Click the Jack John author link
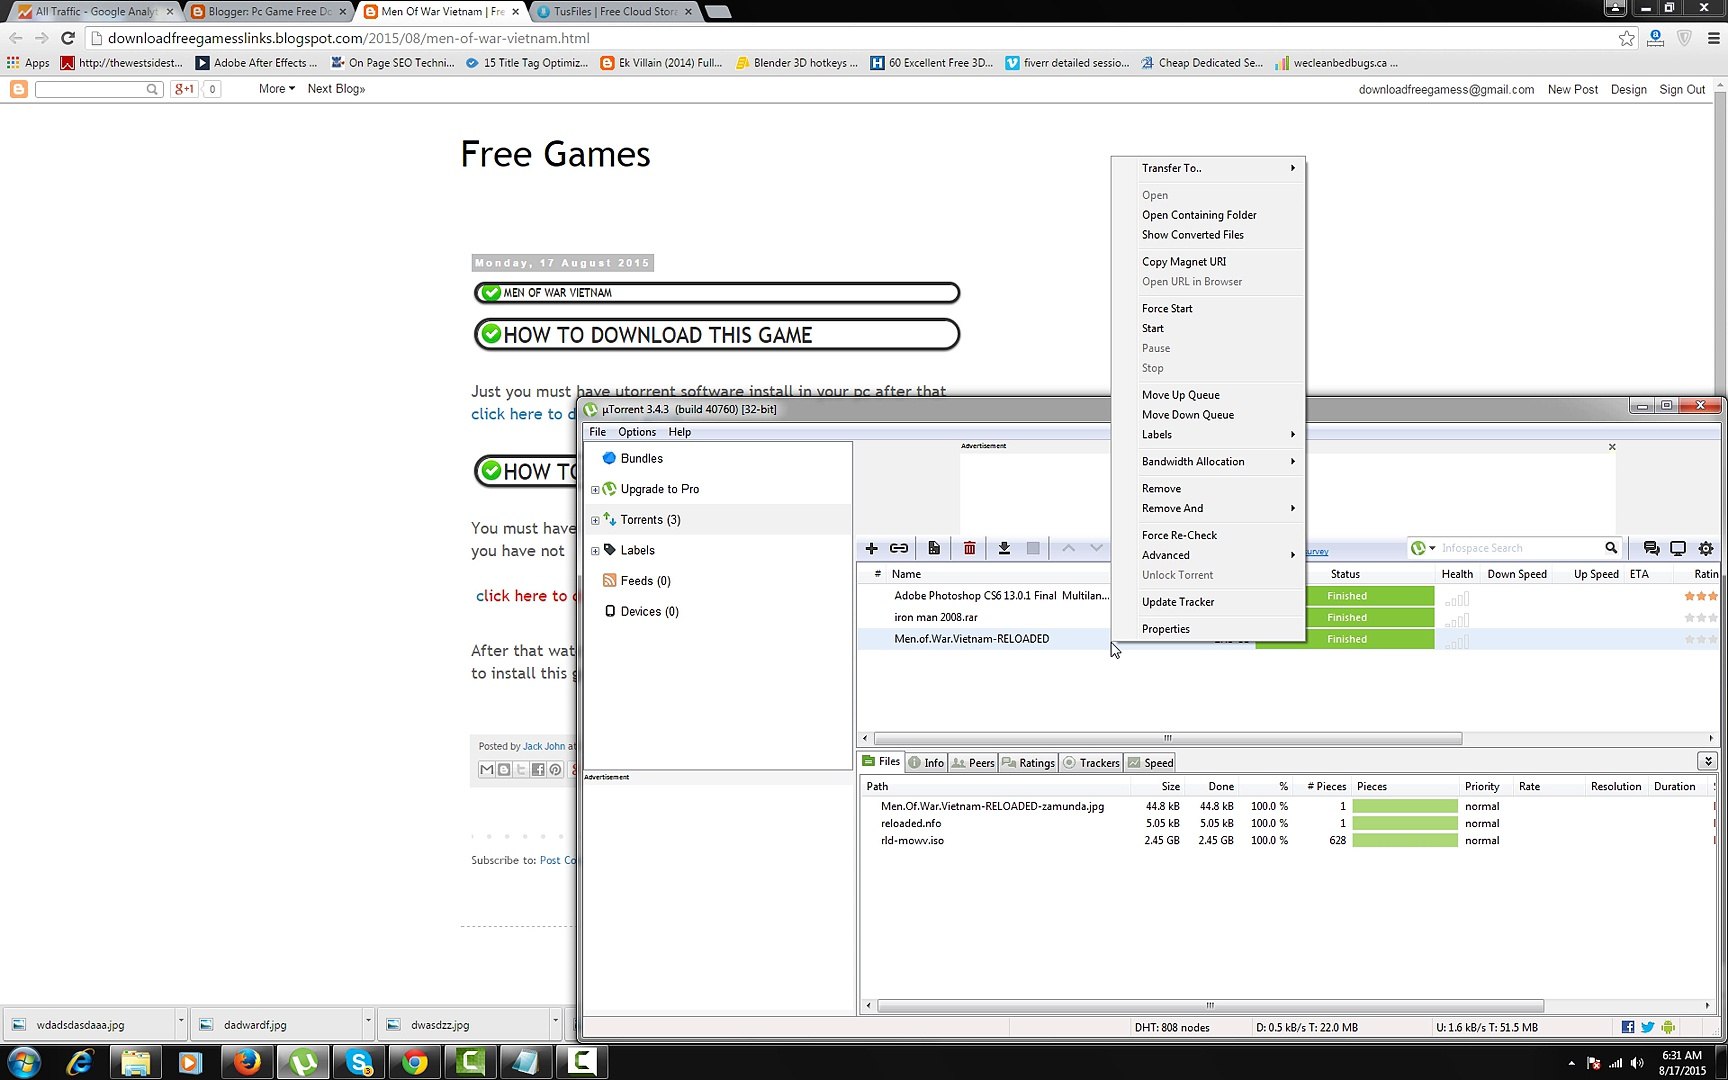 544,746
